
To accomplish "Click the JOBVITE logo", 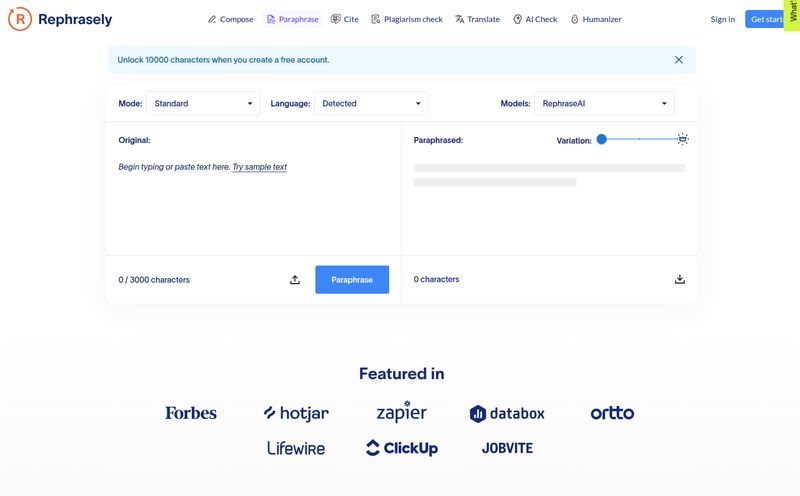I will coord(507,448).
